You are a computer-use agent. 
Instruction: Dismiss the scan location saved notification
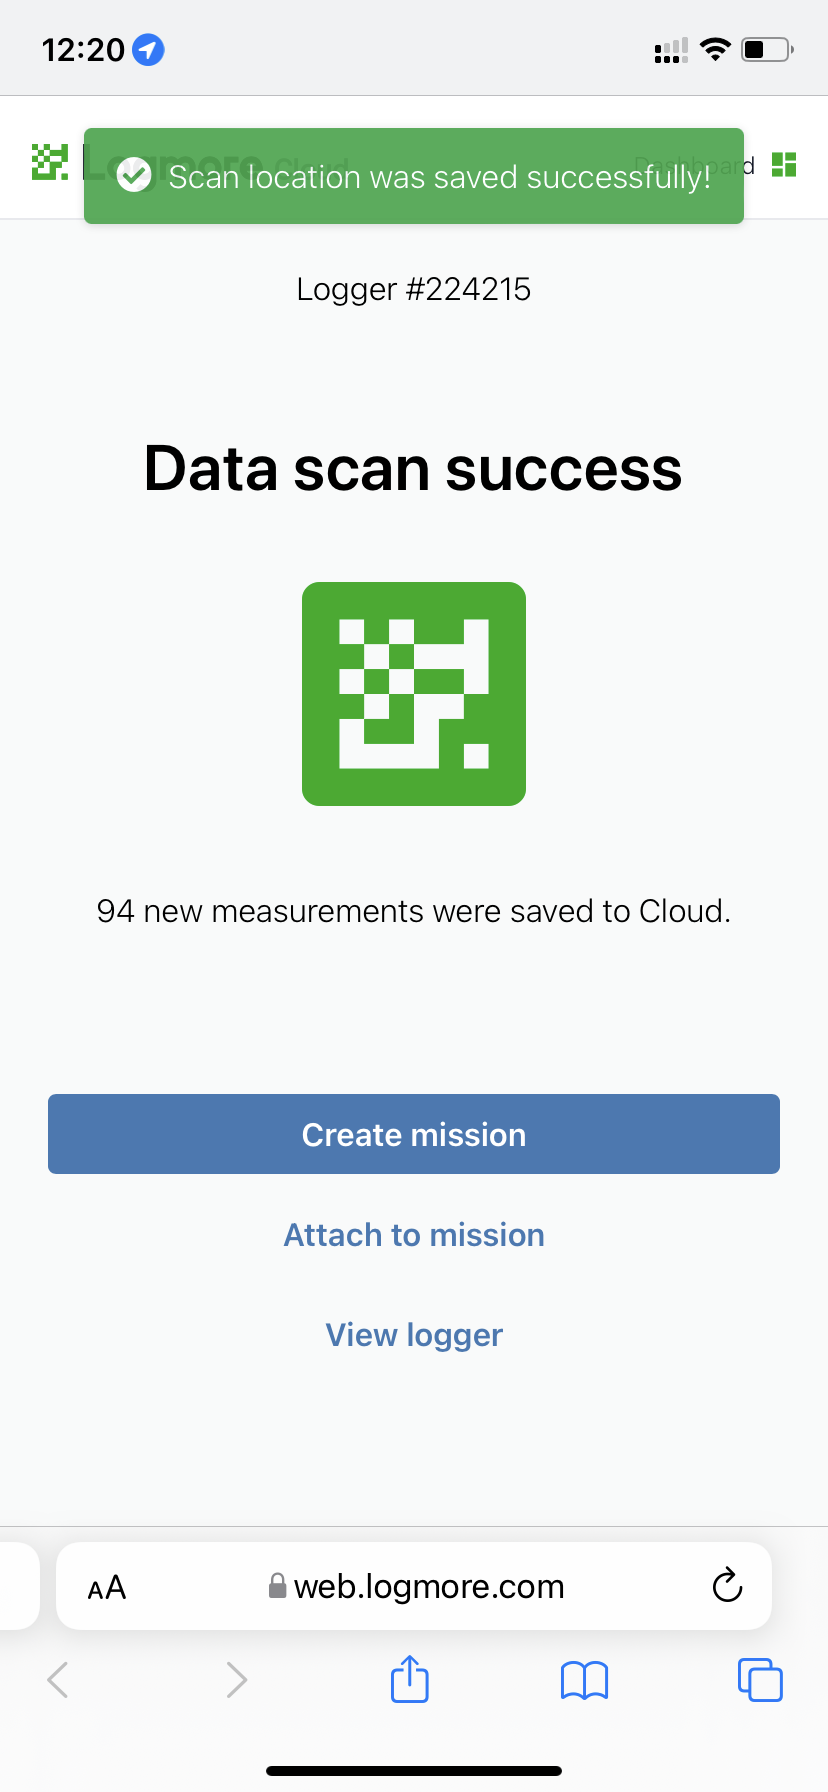pyautogui.click(x=414, y=176)
